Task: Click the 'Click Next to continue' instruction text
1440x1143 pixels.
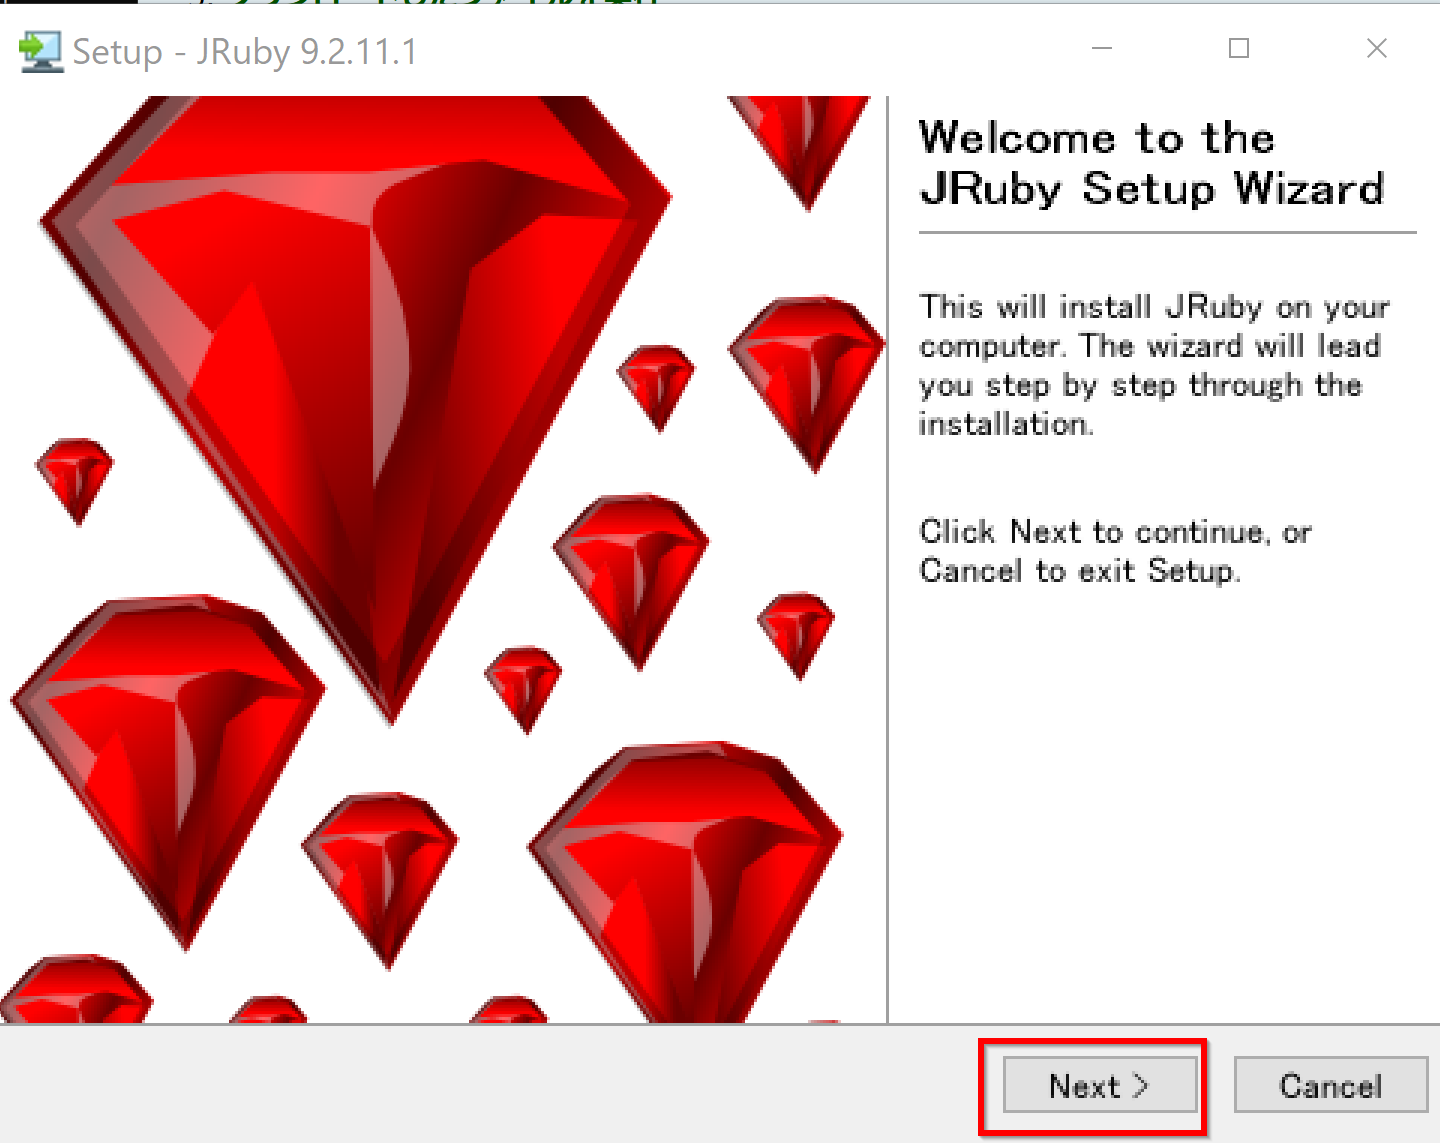Action: [x=1115, y=551]
